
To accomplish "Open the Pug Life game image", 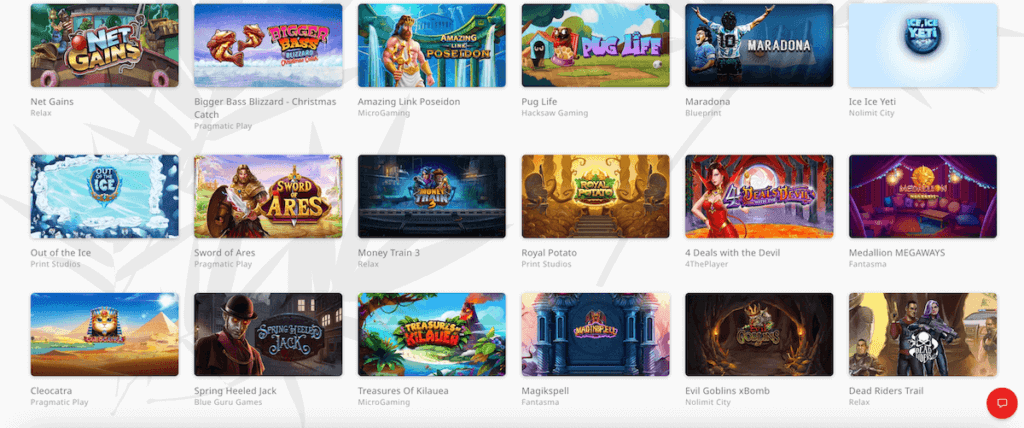I will (x=596, y=46).
